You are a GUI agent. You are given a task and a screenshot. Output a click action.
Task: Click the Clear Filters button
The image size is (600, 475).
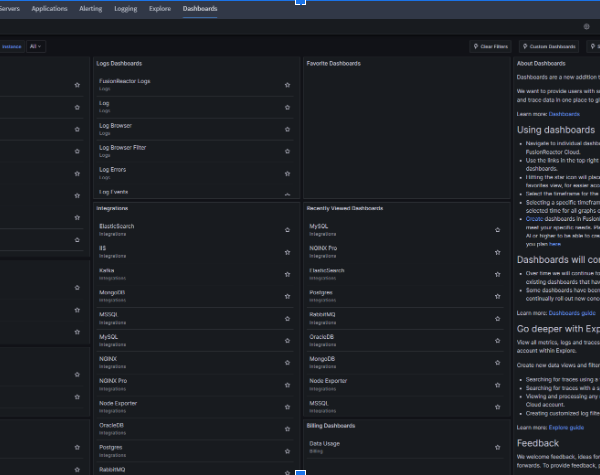pyautogui.click(x=491, y=46)
